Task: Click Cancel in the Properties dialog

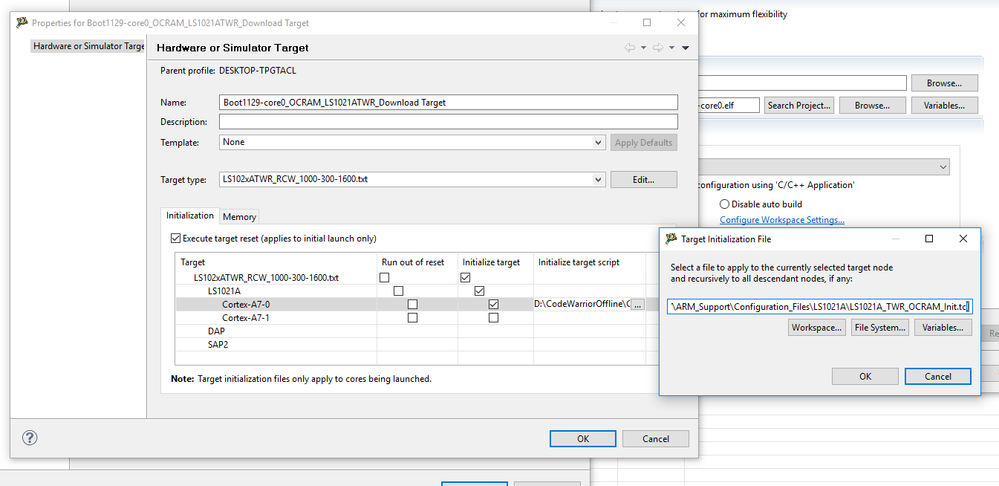Action: tap(656, 438)
